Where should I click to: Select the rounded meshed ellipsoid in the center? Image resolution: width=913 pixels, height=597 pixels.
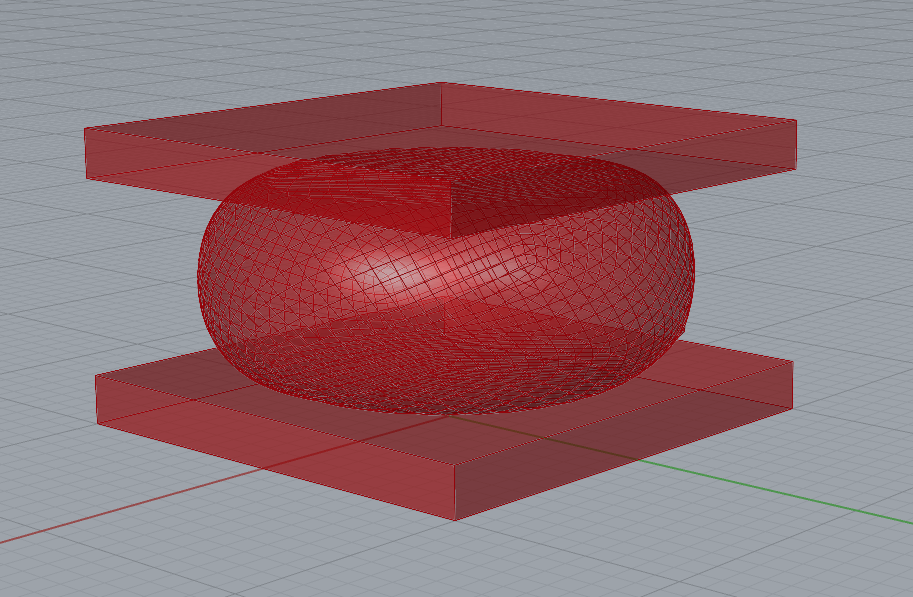coord(446,281)
